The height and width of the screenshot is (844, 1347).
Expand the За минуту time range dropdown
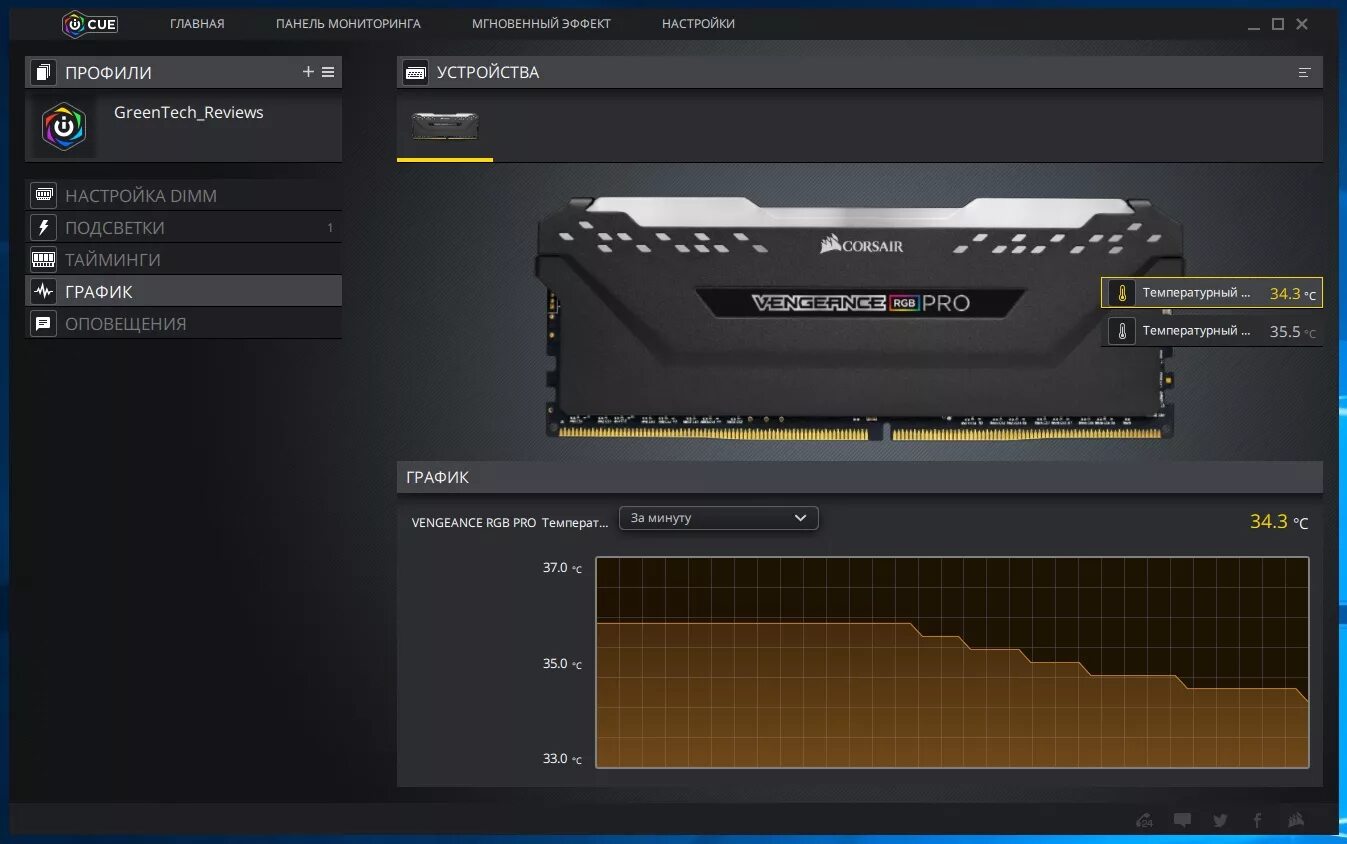point(718,518)
